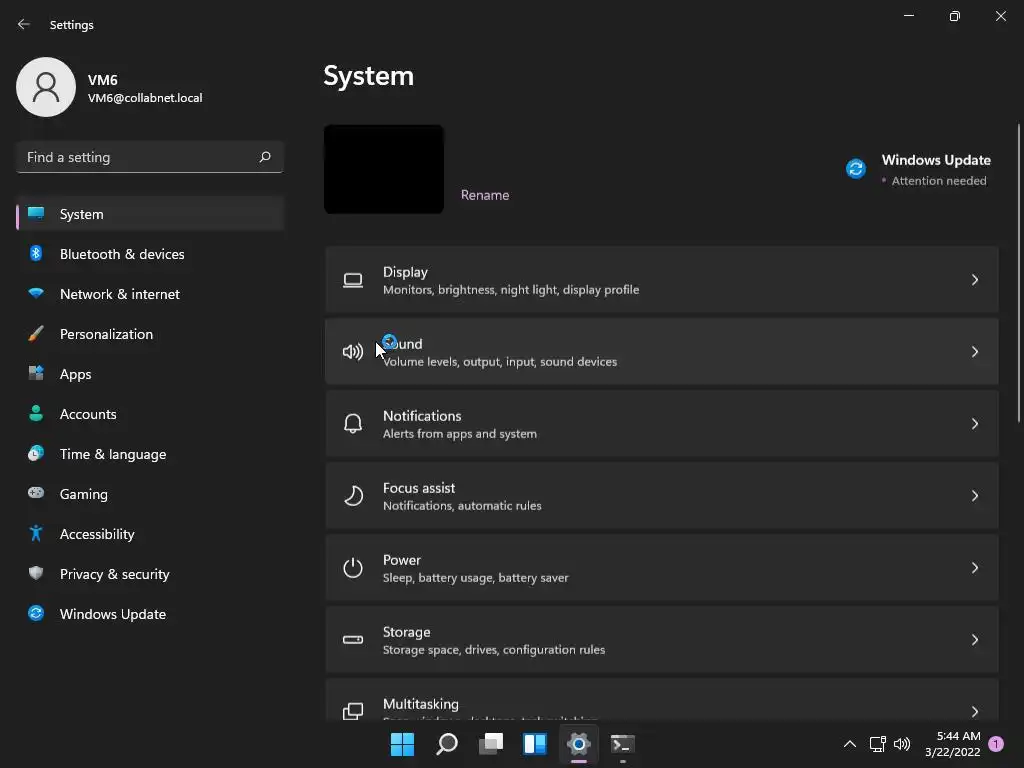Click the Windows Update icon in sidebar
1024x768 pixels.
tap(36, 613)
